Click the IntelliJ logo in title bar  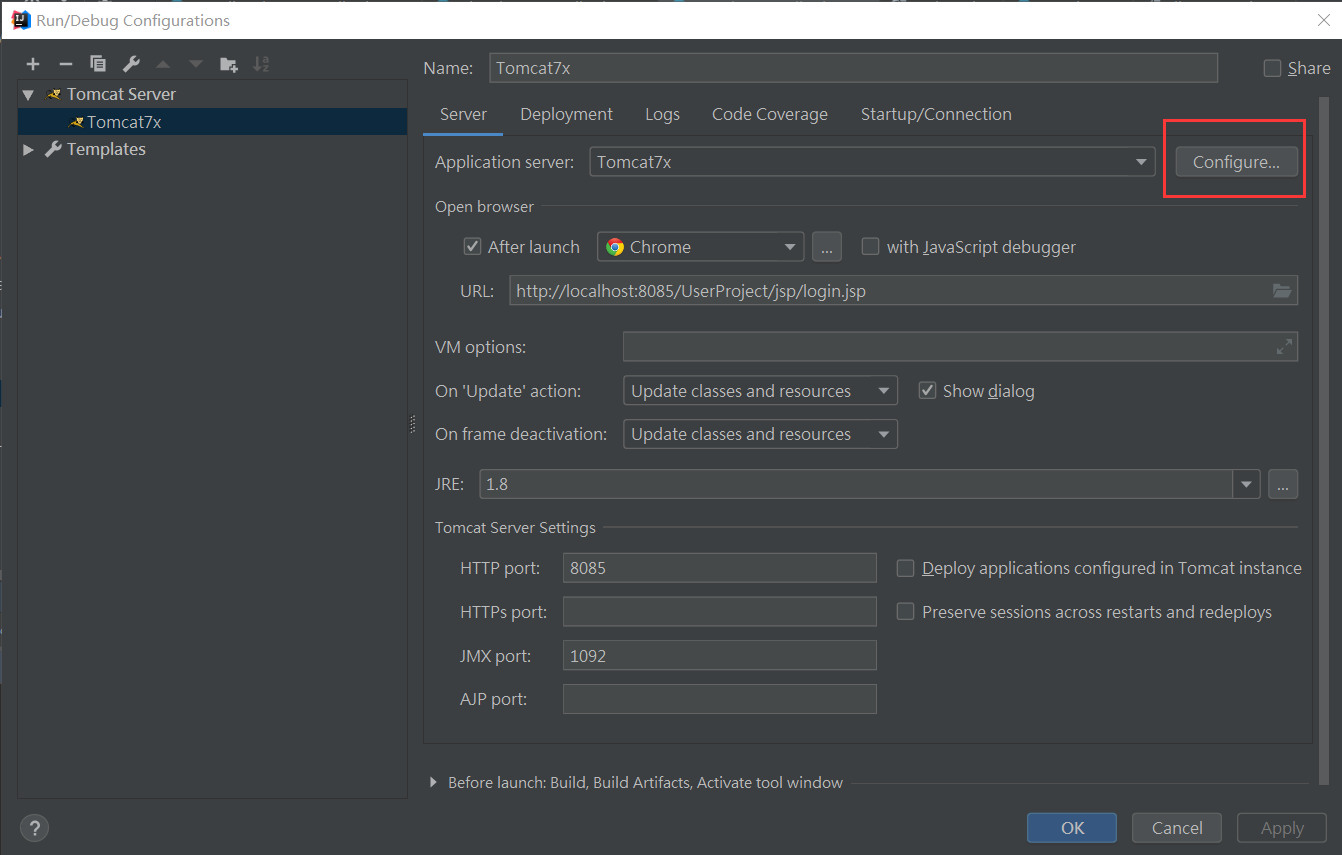point(20,19)
